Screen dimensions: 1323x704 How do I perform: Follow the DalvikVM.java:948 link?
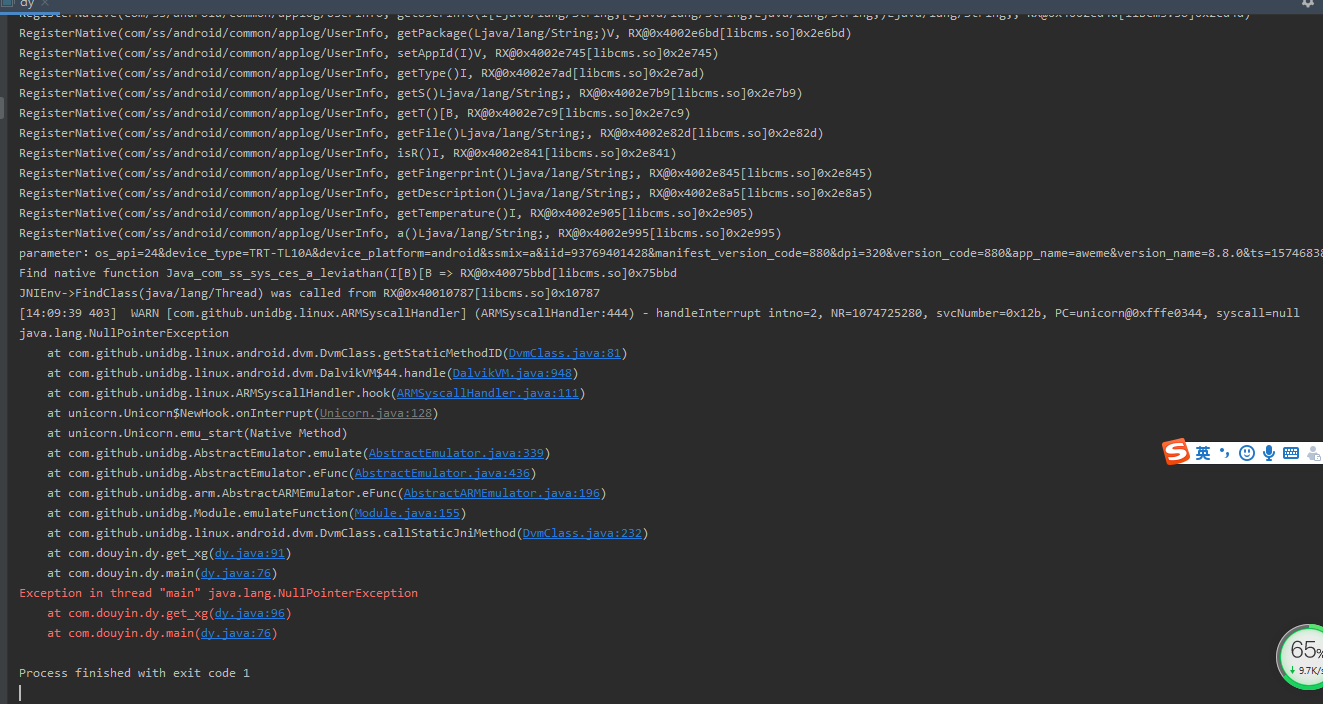(x=512, y=373)
